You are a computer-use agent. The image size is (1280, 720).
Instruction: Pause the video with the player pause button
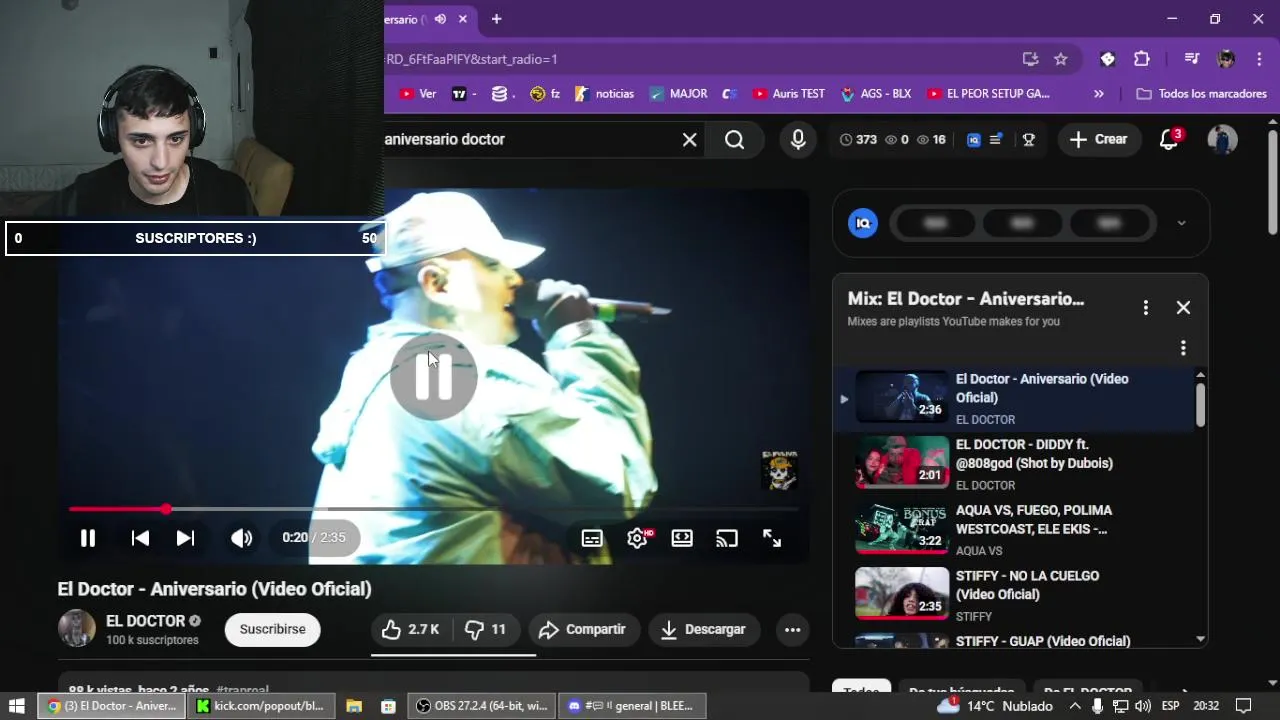click(88, 538)
